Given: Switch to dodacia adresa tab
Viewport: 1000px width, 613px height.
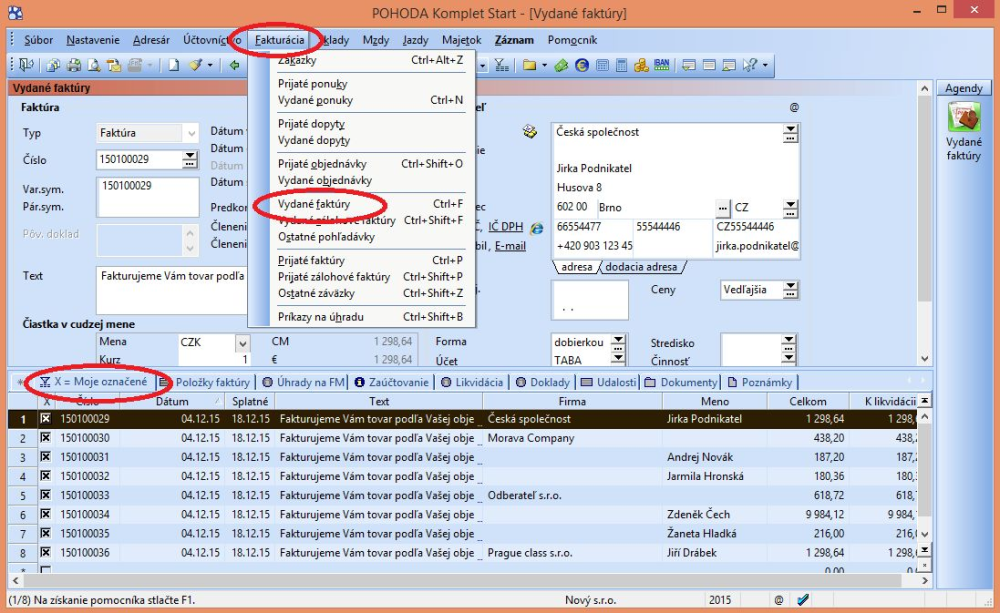Looking at the screenshot, I should pos(641,267).
